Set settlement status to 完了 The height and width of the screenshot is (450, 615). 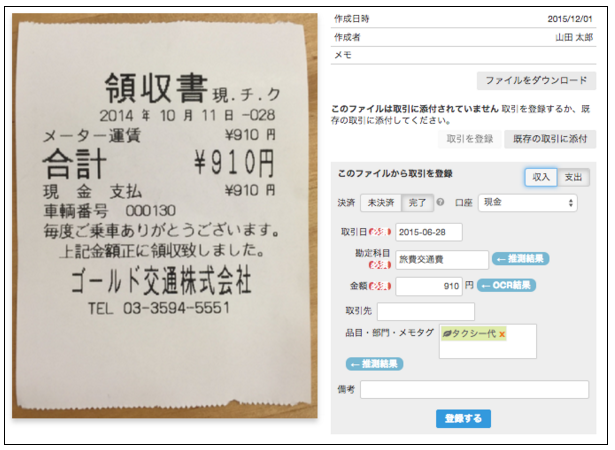click(417, 203)
